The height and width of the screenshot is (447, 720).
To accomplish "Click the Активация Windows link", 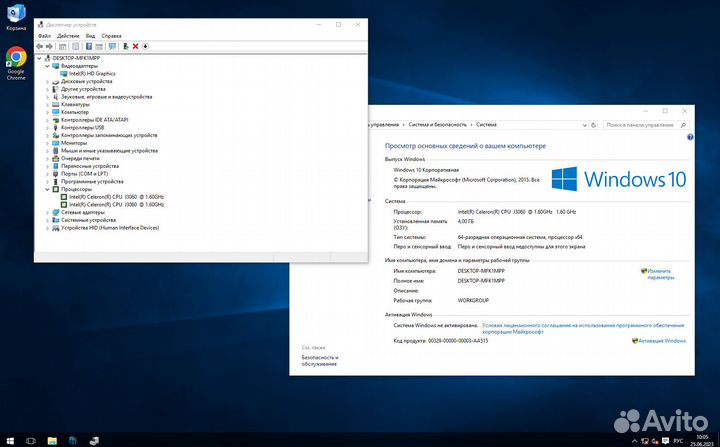I will coord(662,341).
